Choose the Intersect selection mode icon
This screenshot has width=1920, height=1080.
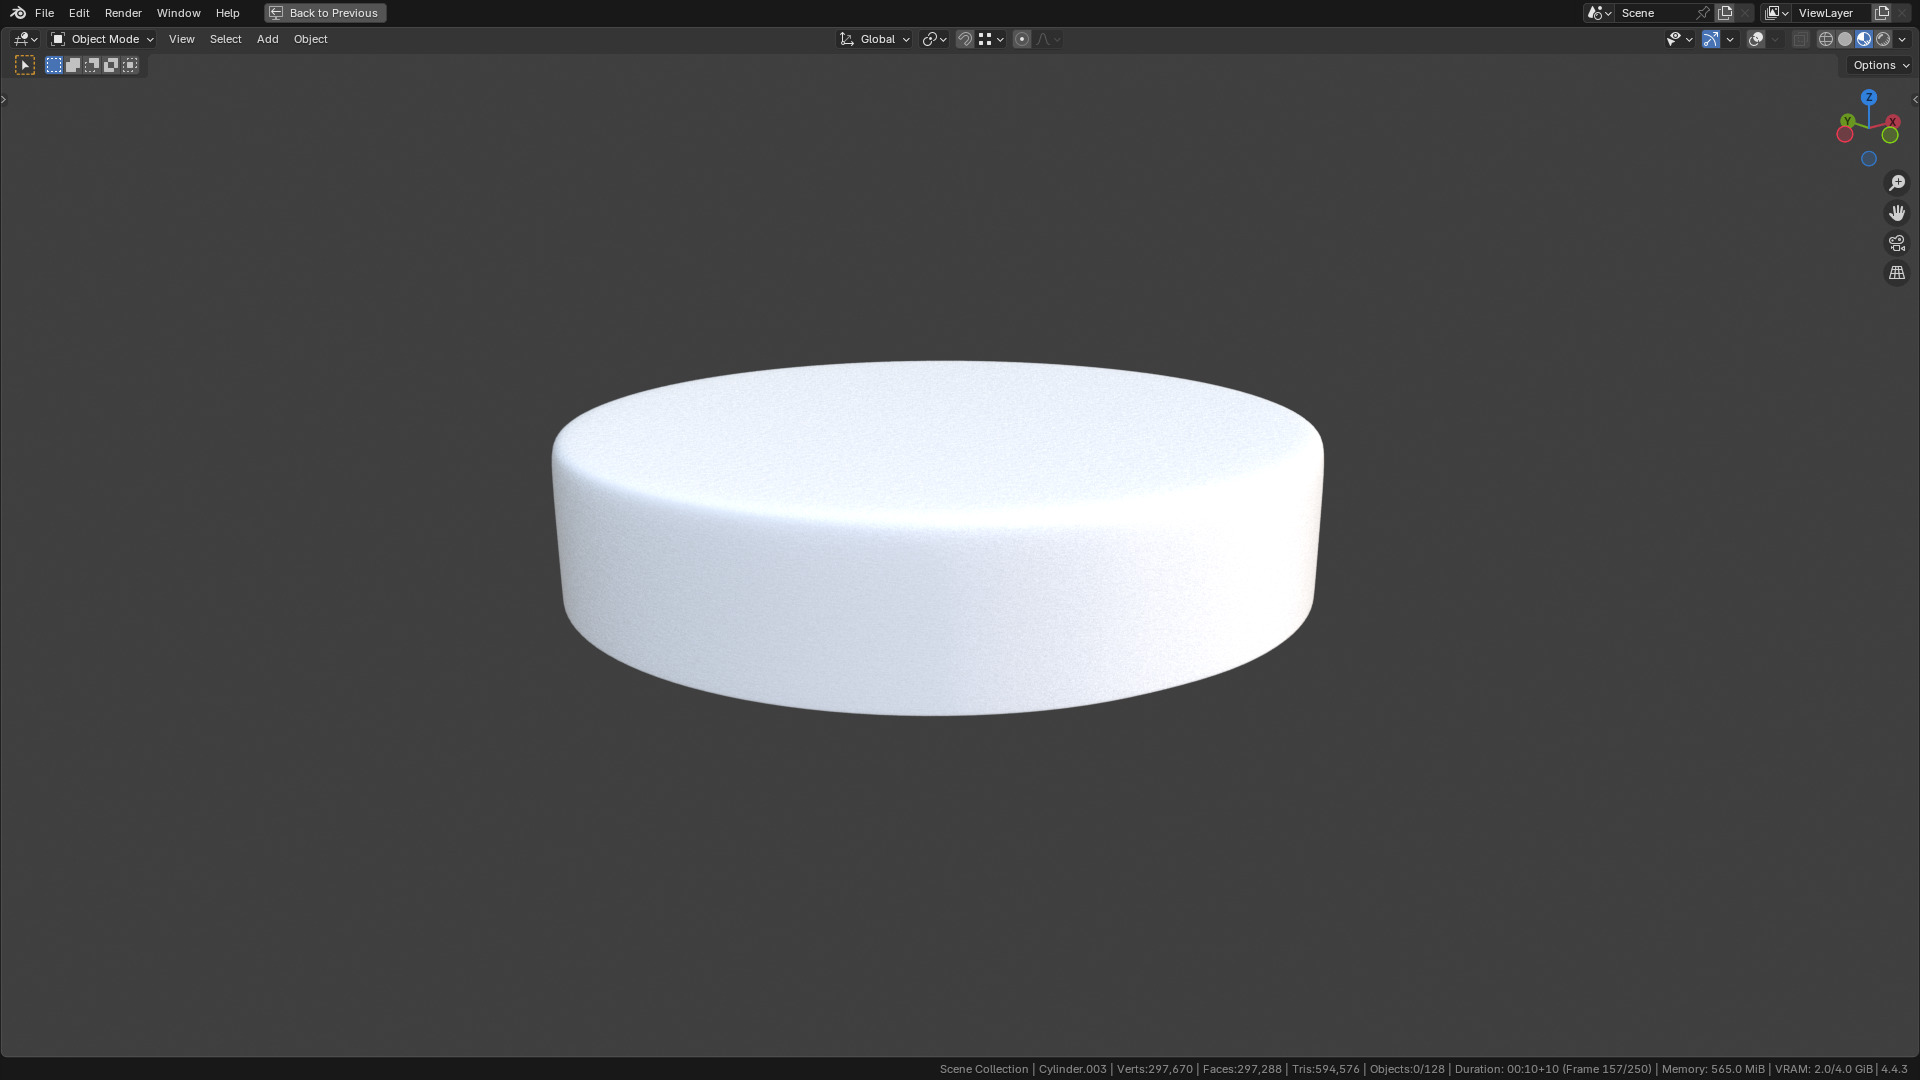[x=130, y=65]
